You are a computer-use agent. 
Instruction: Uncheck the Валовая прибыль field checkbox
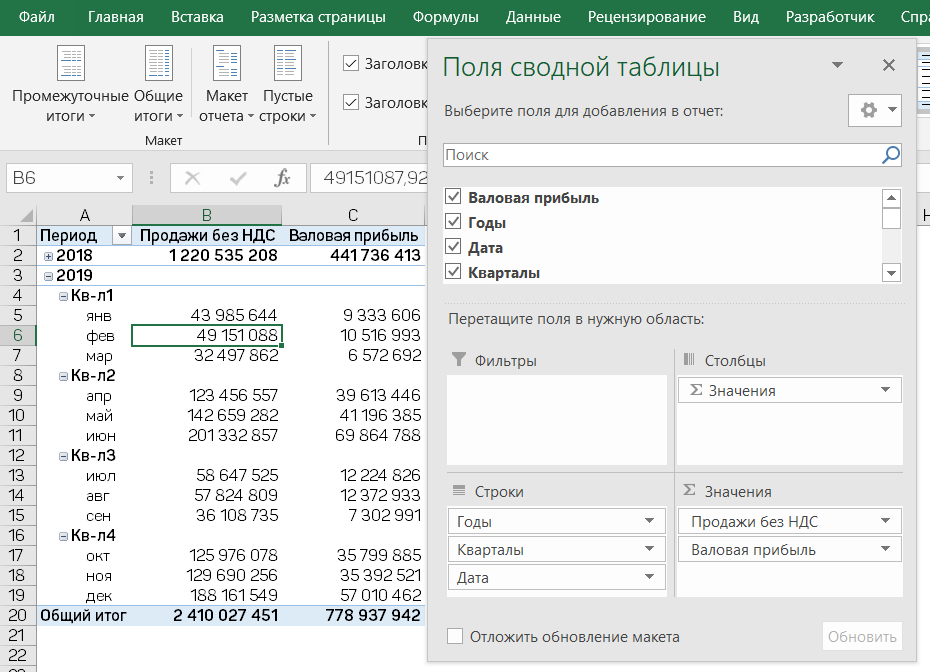453,197
